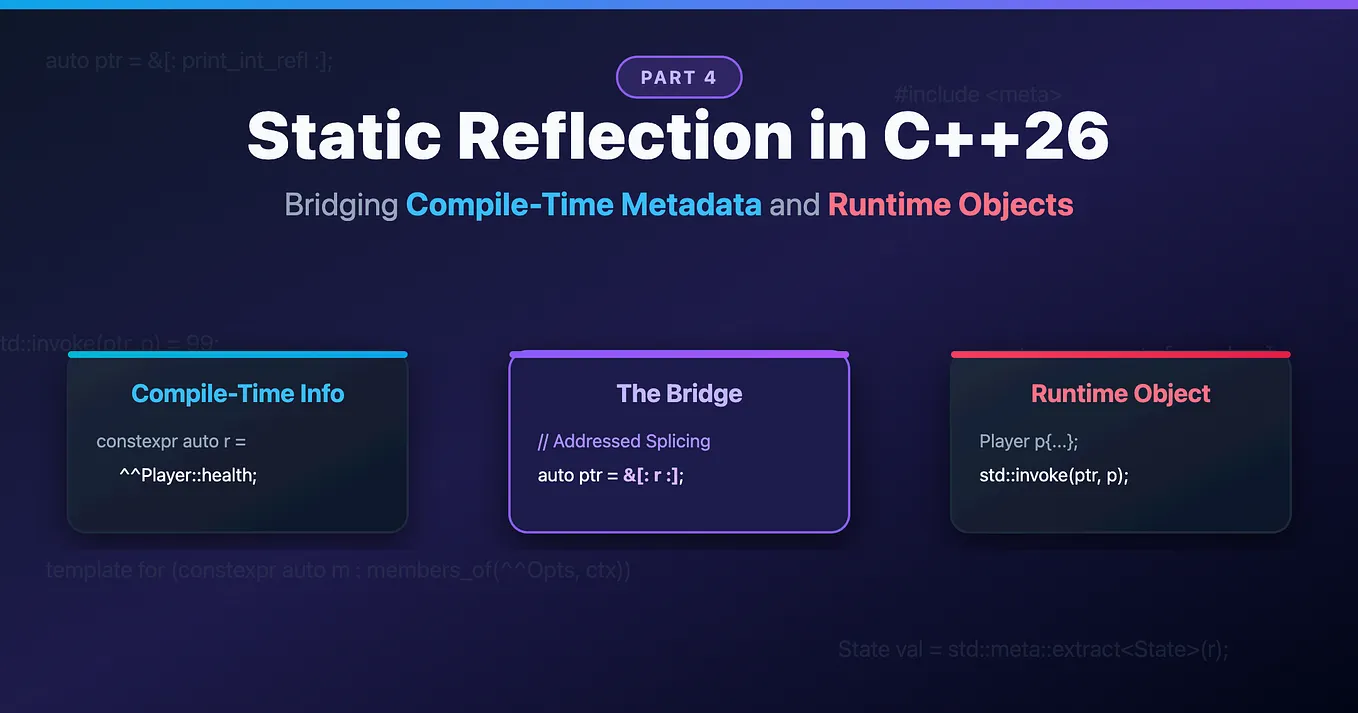Click the Runtime Object heading
This screenshot has width=1358, height=713.
point(1120,393)
